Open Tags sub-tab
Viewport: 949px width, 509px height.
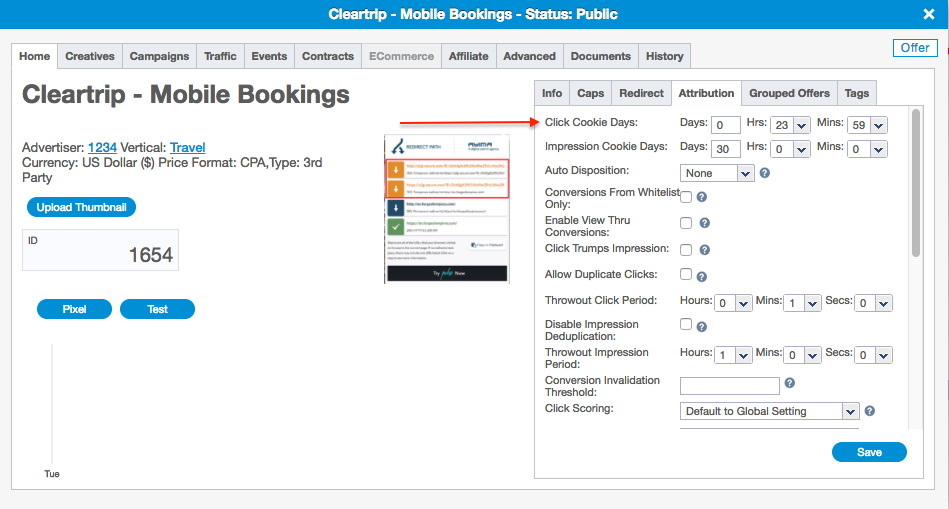coord(857,93)
